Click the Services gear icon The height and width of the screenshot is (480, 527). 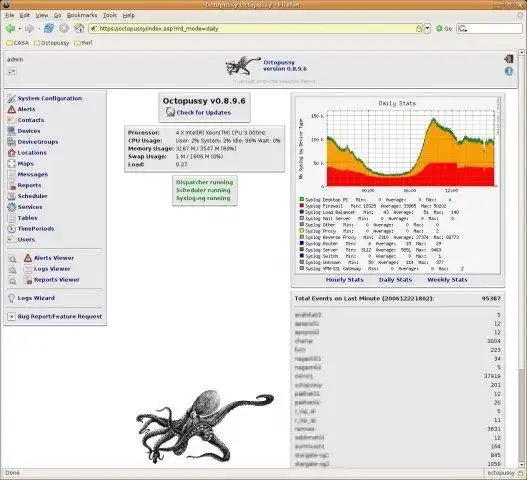12,207
